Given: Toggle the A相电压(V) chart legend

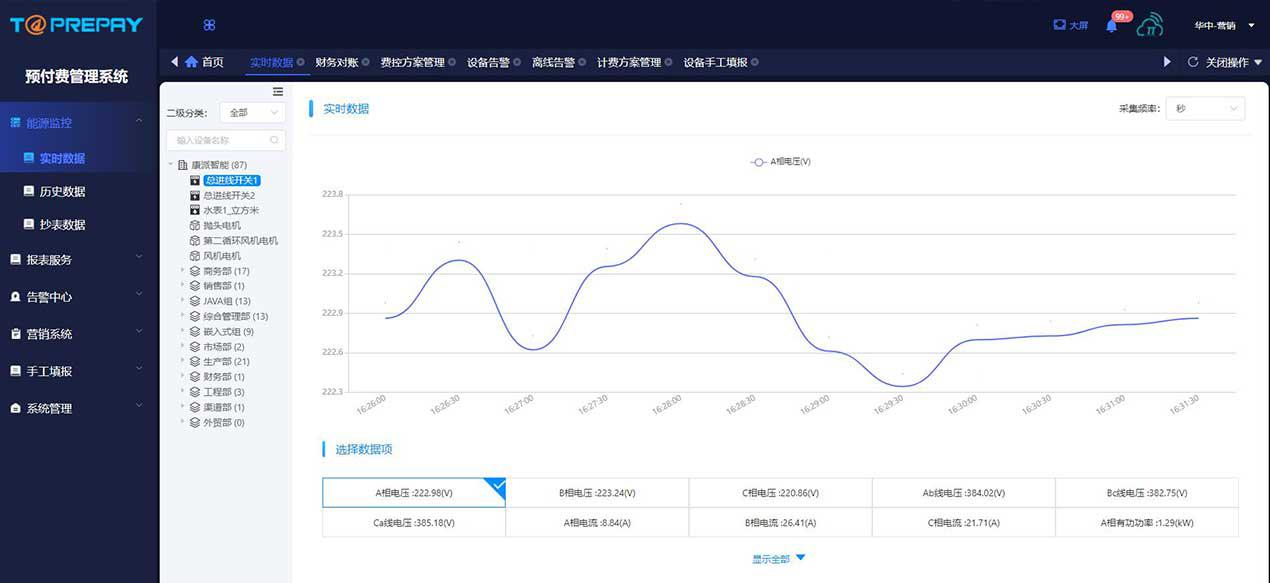Looking at the screenshot, I should click(781, 161).
